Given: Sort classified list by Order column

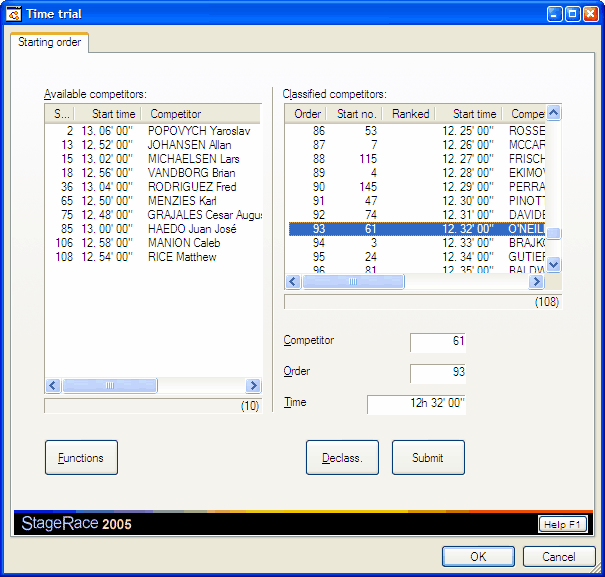Looking at the screenshot, I should pyautogui.click(x=306, y=114).
